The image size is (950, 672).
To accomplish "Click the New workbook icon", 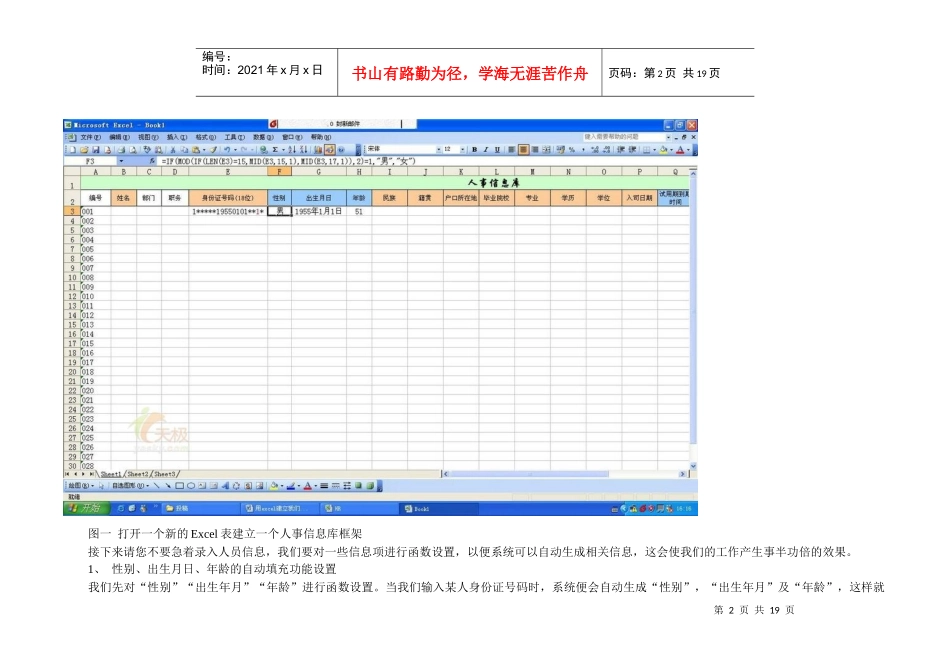I will pos(72,150).
